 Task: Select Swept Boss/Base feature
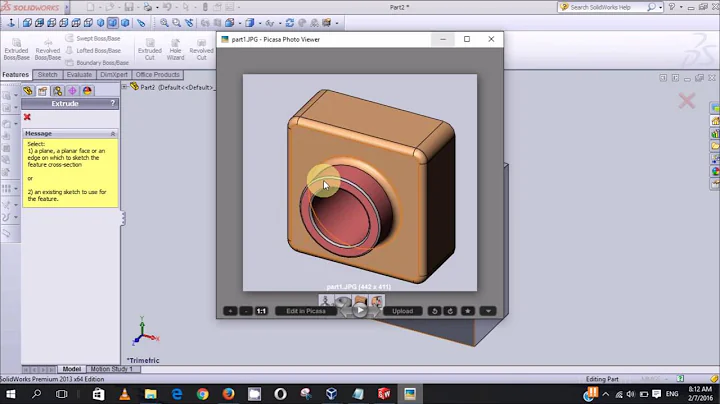click(x=93, y=39)
